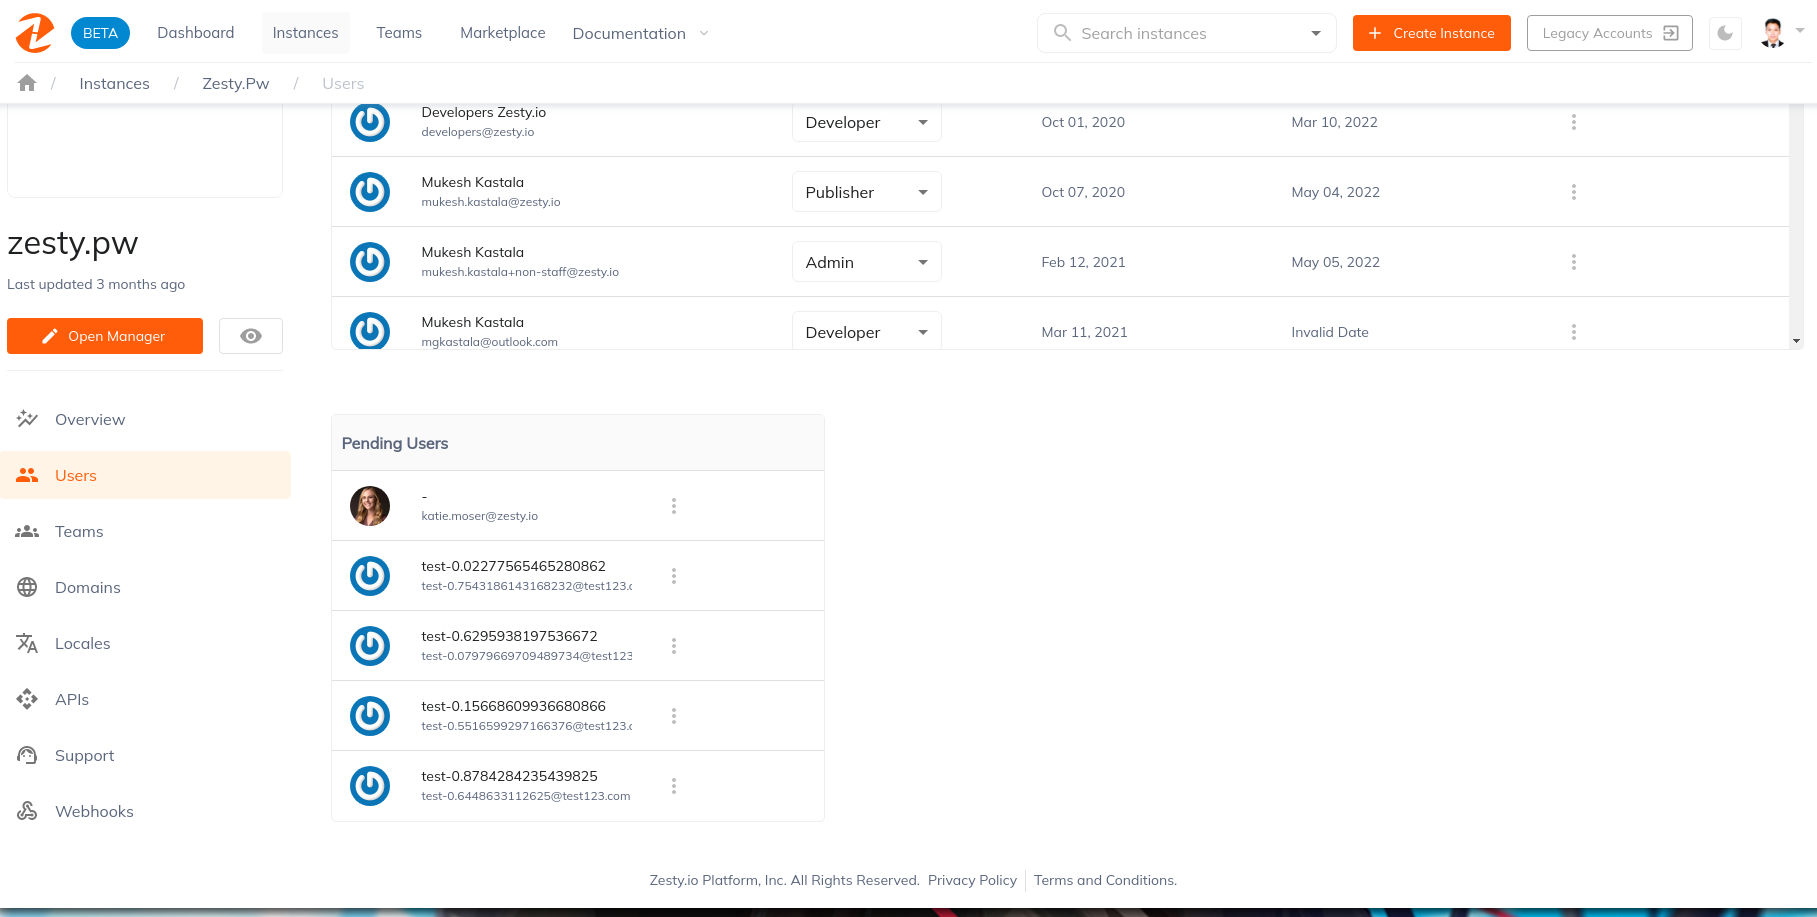This screenshot has width=1817, height=917.
Task: Toggle the instance preview eye button
Action: [x=250, y=335]
